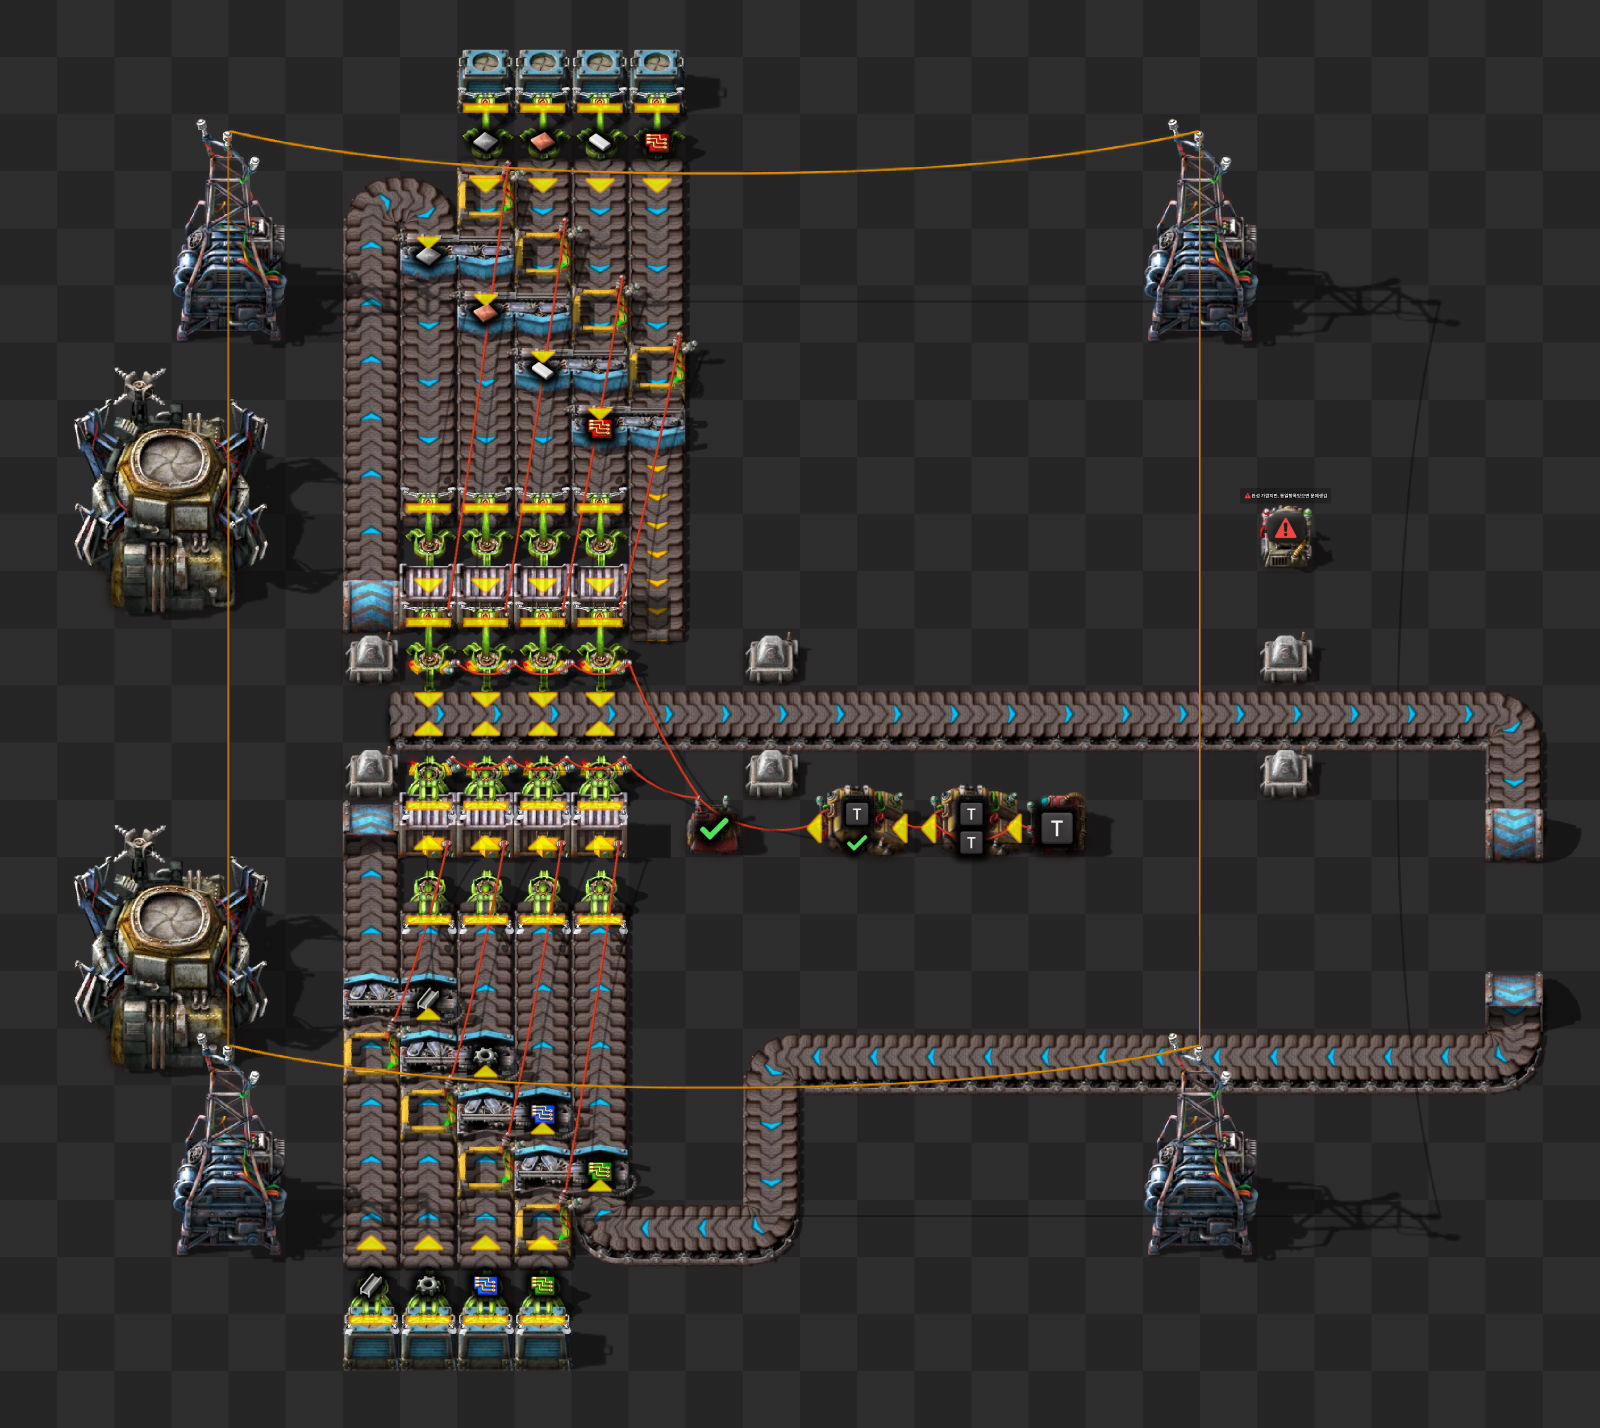Screen dimensions: 1600x1428
Task: Select the electronic circuit filtered splitter
Action: 571,1170
